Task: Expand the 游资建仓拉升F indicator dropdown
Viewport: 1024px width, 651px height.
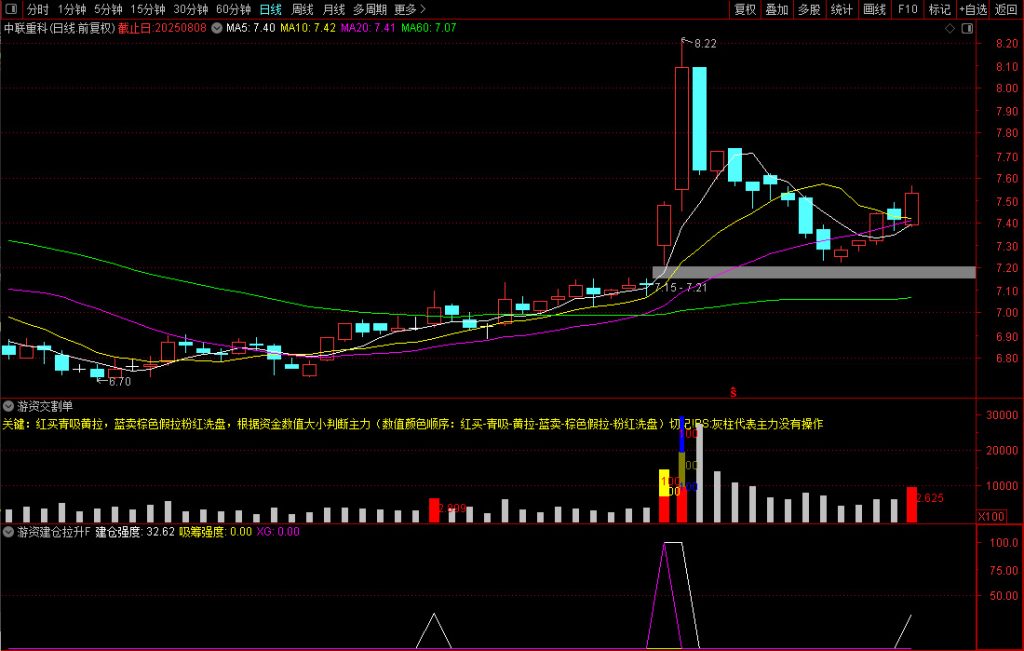Action: click(9, 532)
